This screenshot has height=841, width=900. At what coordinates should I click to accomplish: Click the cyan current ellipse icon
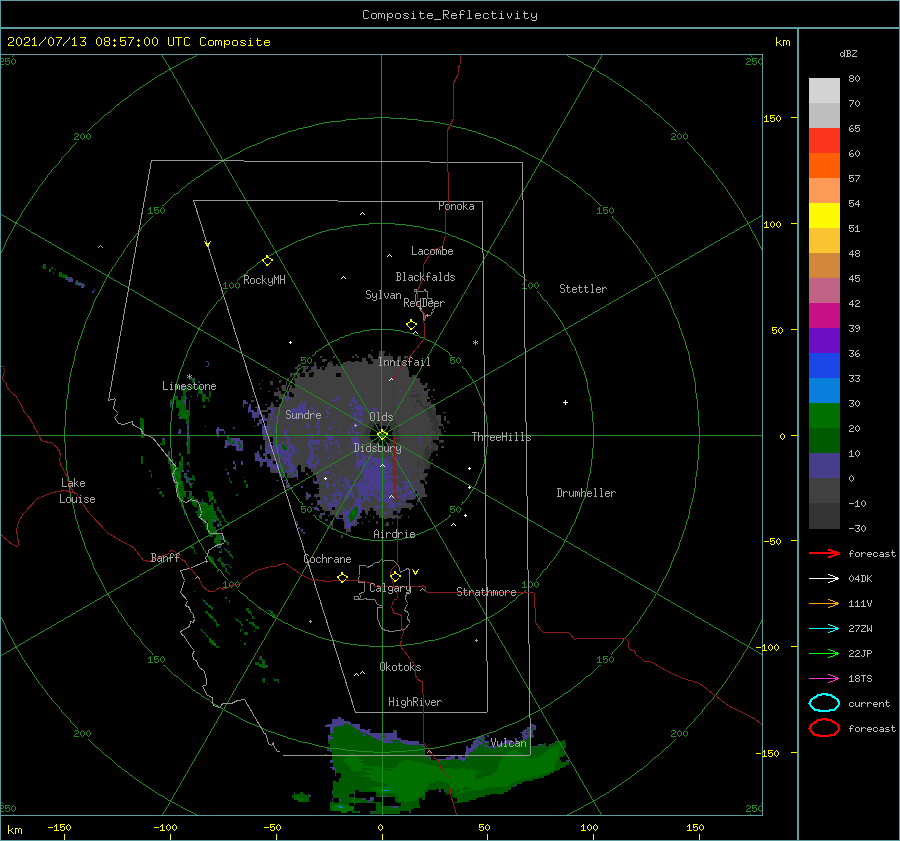824,703
